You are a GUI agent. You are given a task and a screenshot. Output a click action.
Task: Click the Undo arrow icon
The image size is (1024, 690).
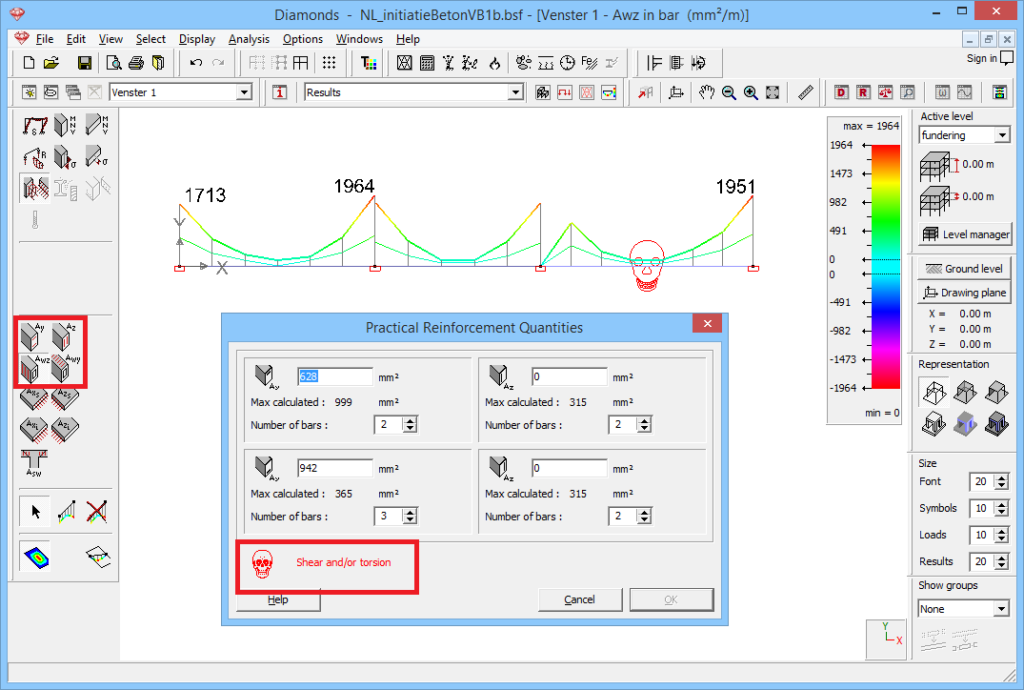195,63
